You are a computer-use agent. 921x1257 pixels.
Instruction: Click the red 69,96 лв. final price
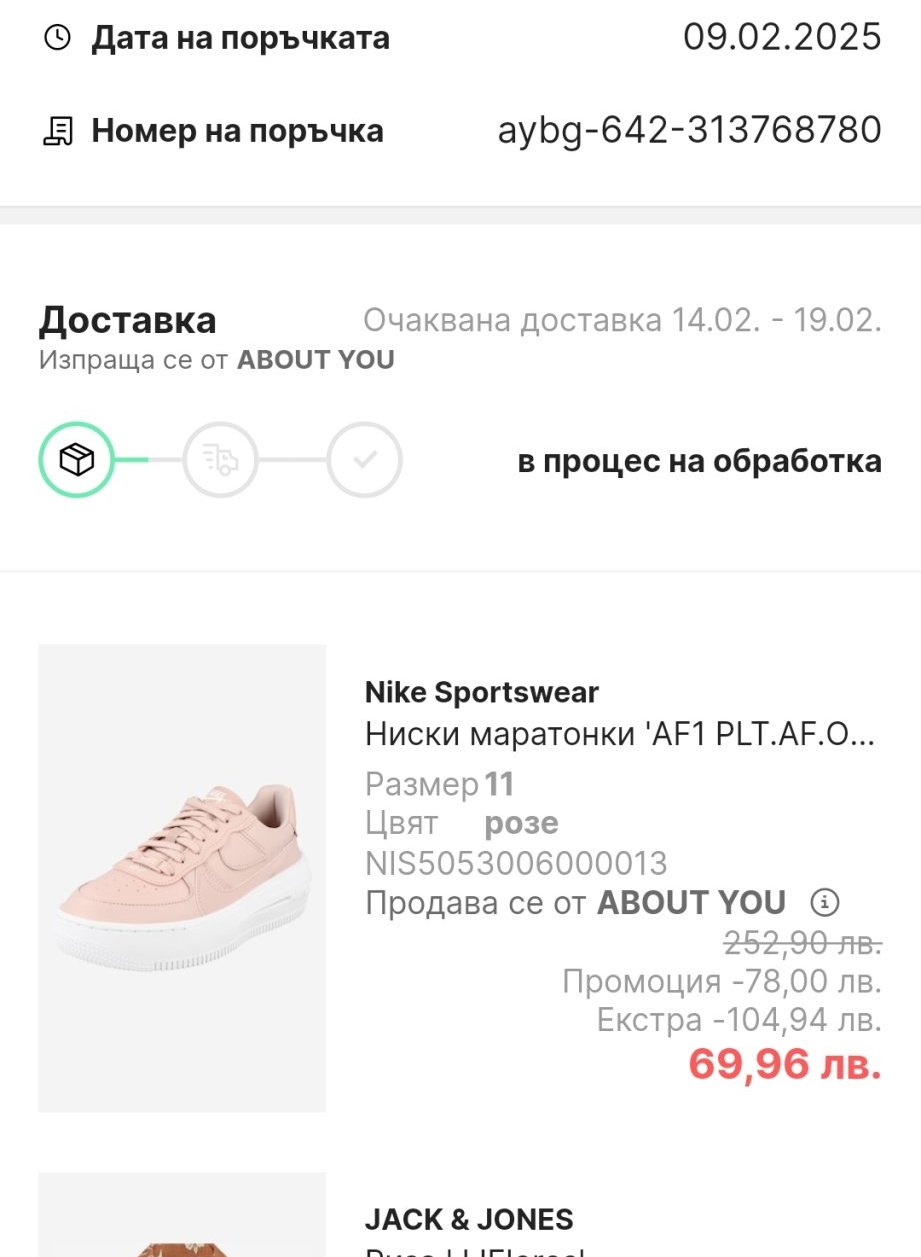pyautogui.click(x=785, y=1064)
